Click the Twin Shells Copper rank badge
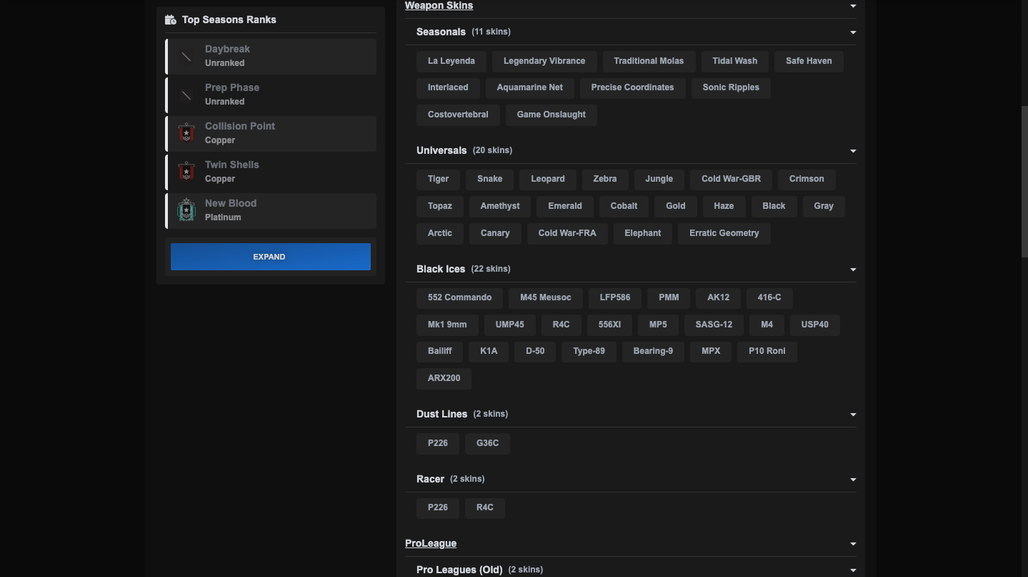This screenshot has height=577, width=1028. click(x=186, y=172)
